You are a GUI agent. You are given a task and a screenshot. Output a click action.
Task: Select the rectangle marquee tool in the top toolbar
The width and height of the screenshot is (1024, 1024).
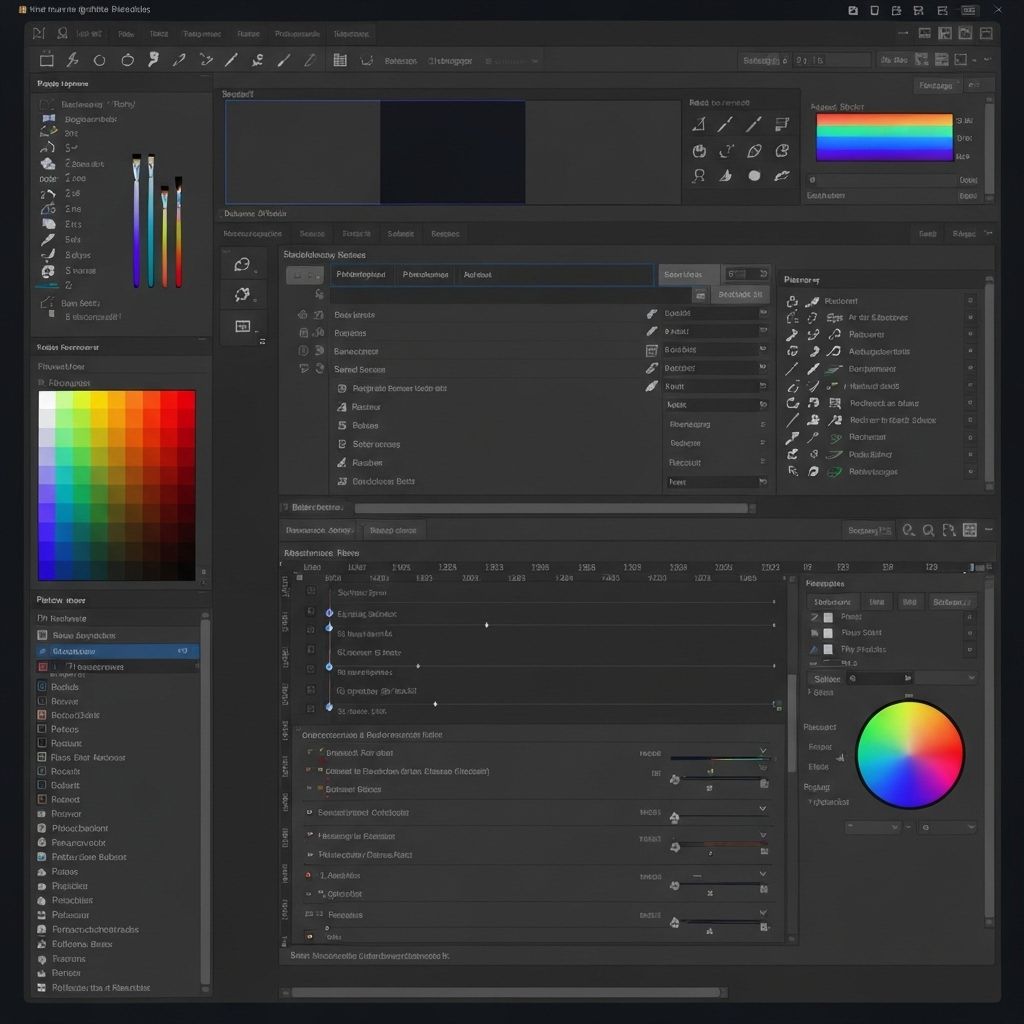tap(46, 60)
